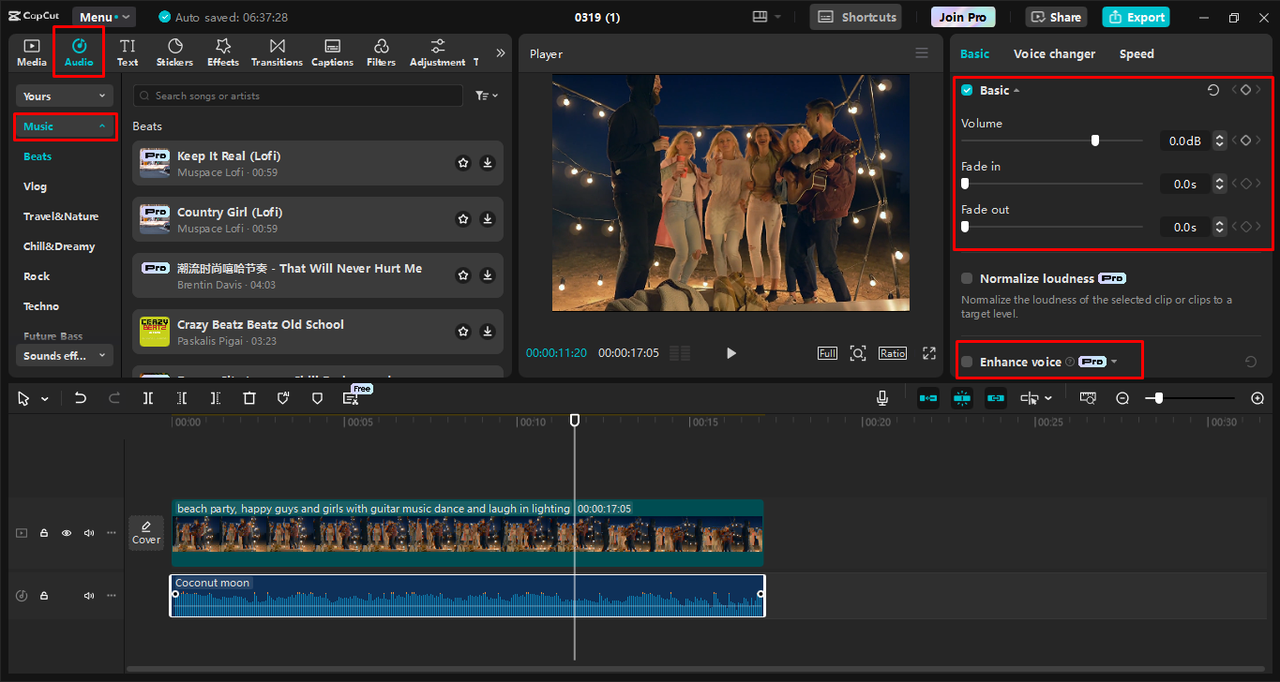
Task: Open the Stickers panel
Action: 175,52
